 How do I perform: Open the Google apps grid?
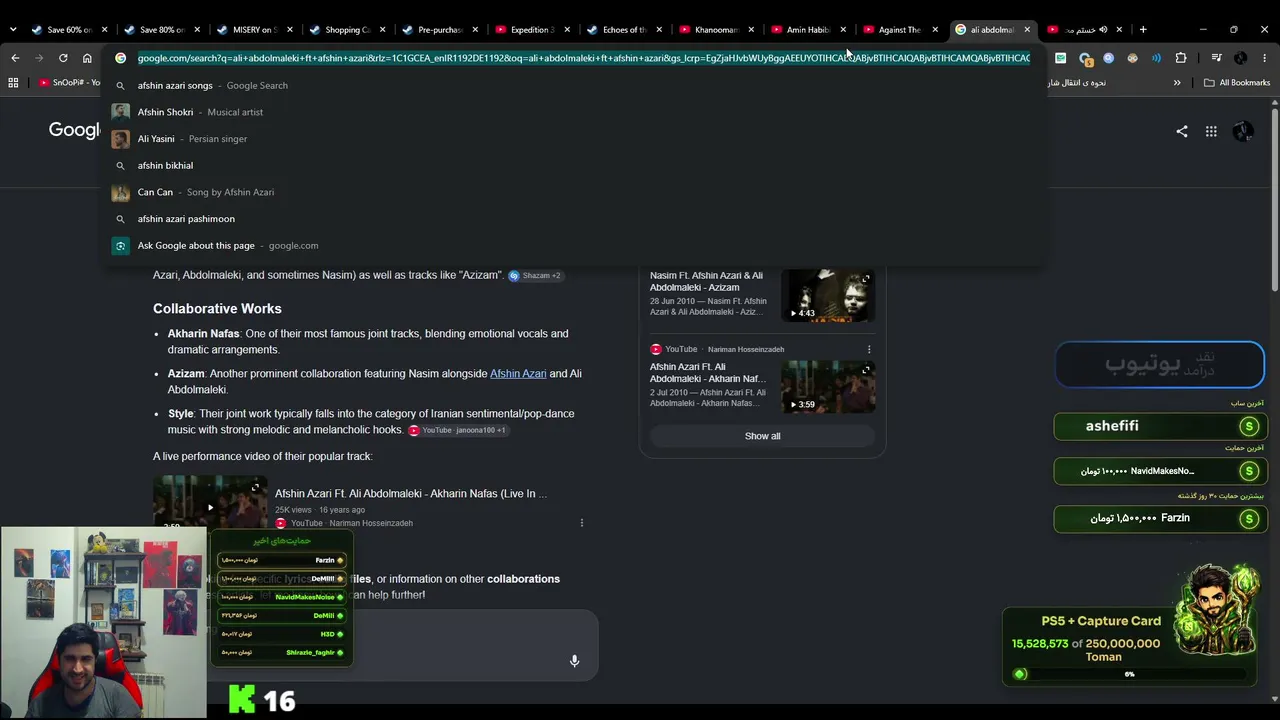coord(1211,131)
